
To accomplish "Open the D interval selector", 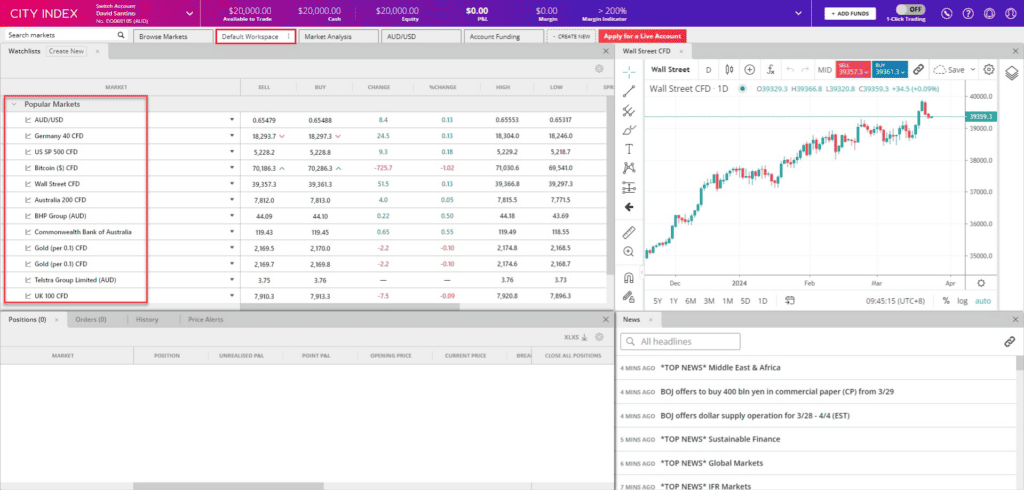I will [709, 69].
